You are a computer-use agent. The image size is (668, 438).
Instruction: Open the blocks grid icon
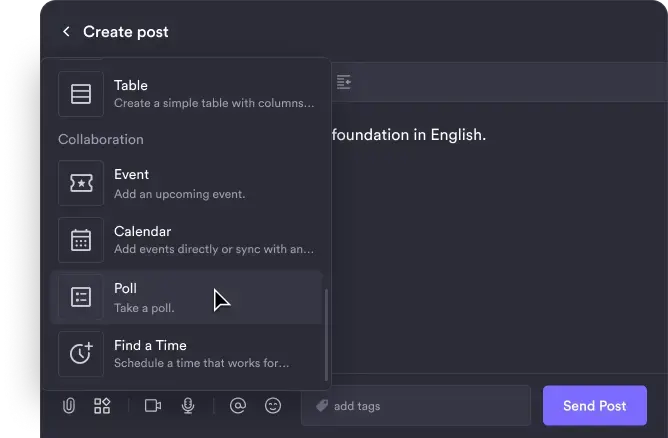pos(102,406)
